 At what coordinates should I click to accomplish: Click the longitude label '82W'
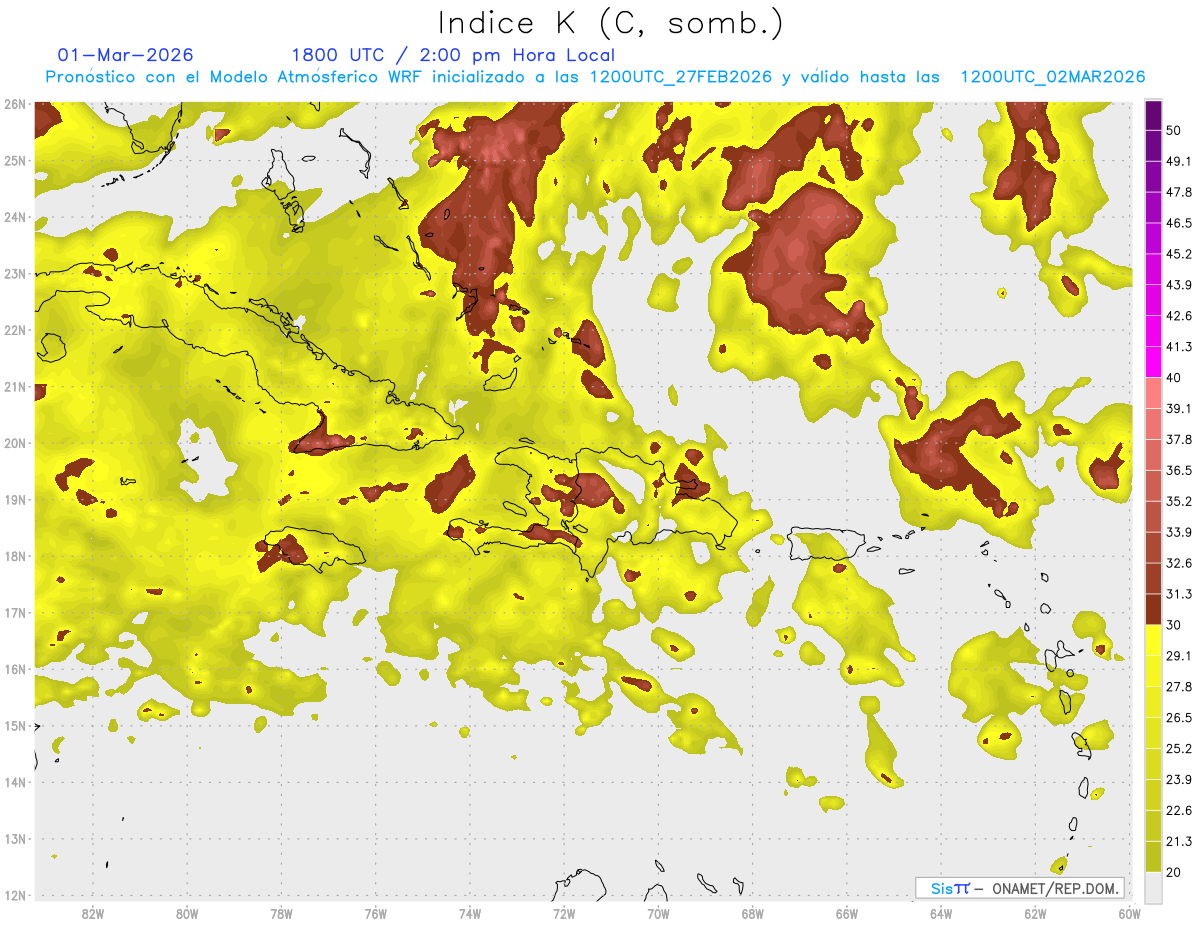tap(92, 913)
